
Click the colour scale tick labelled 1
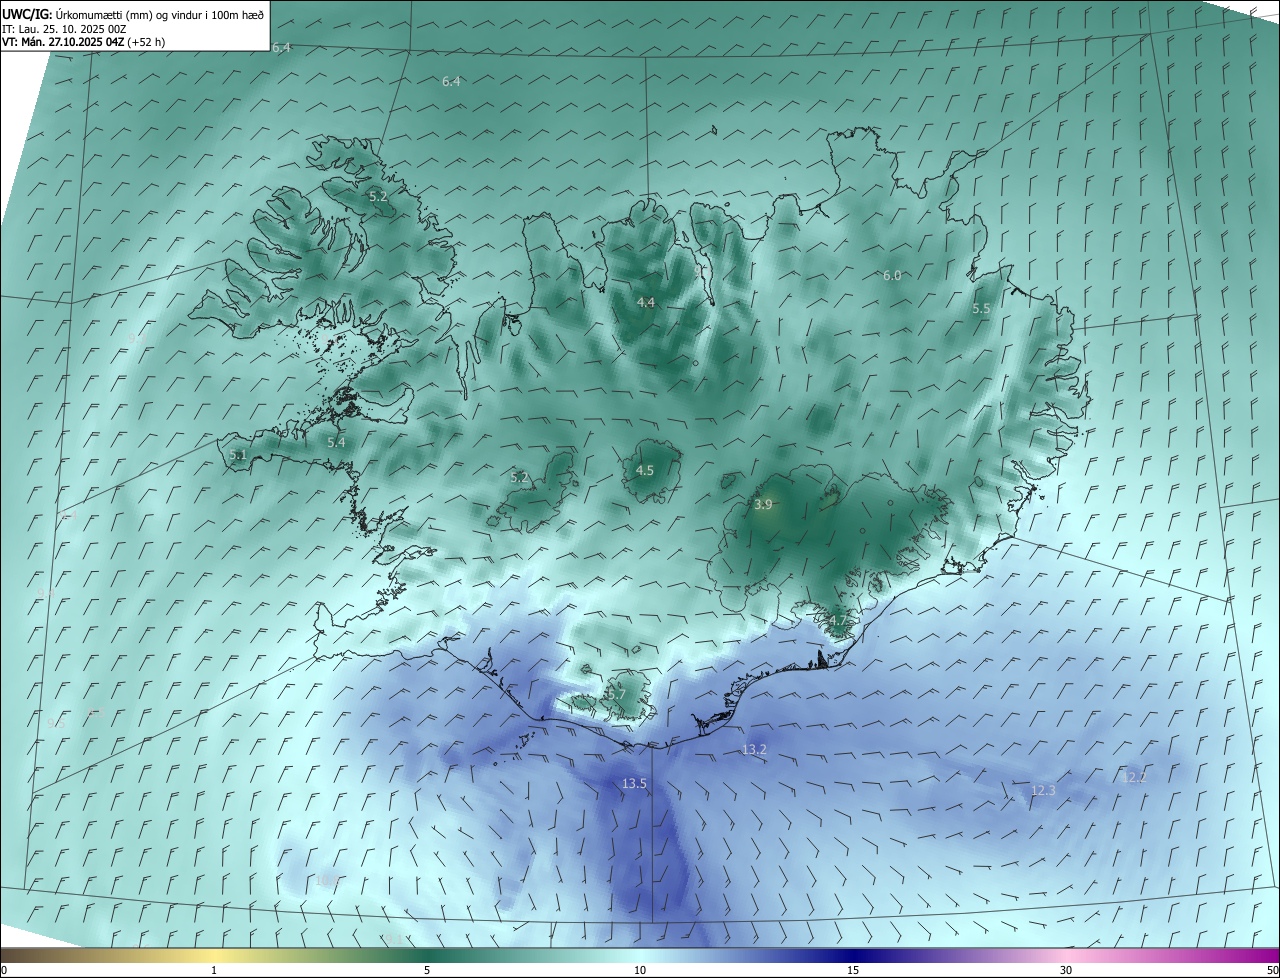[x=215, y=970]
